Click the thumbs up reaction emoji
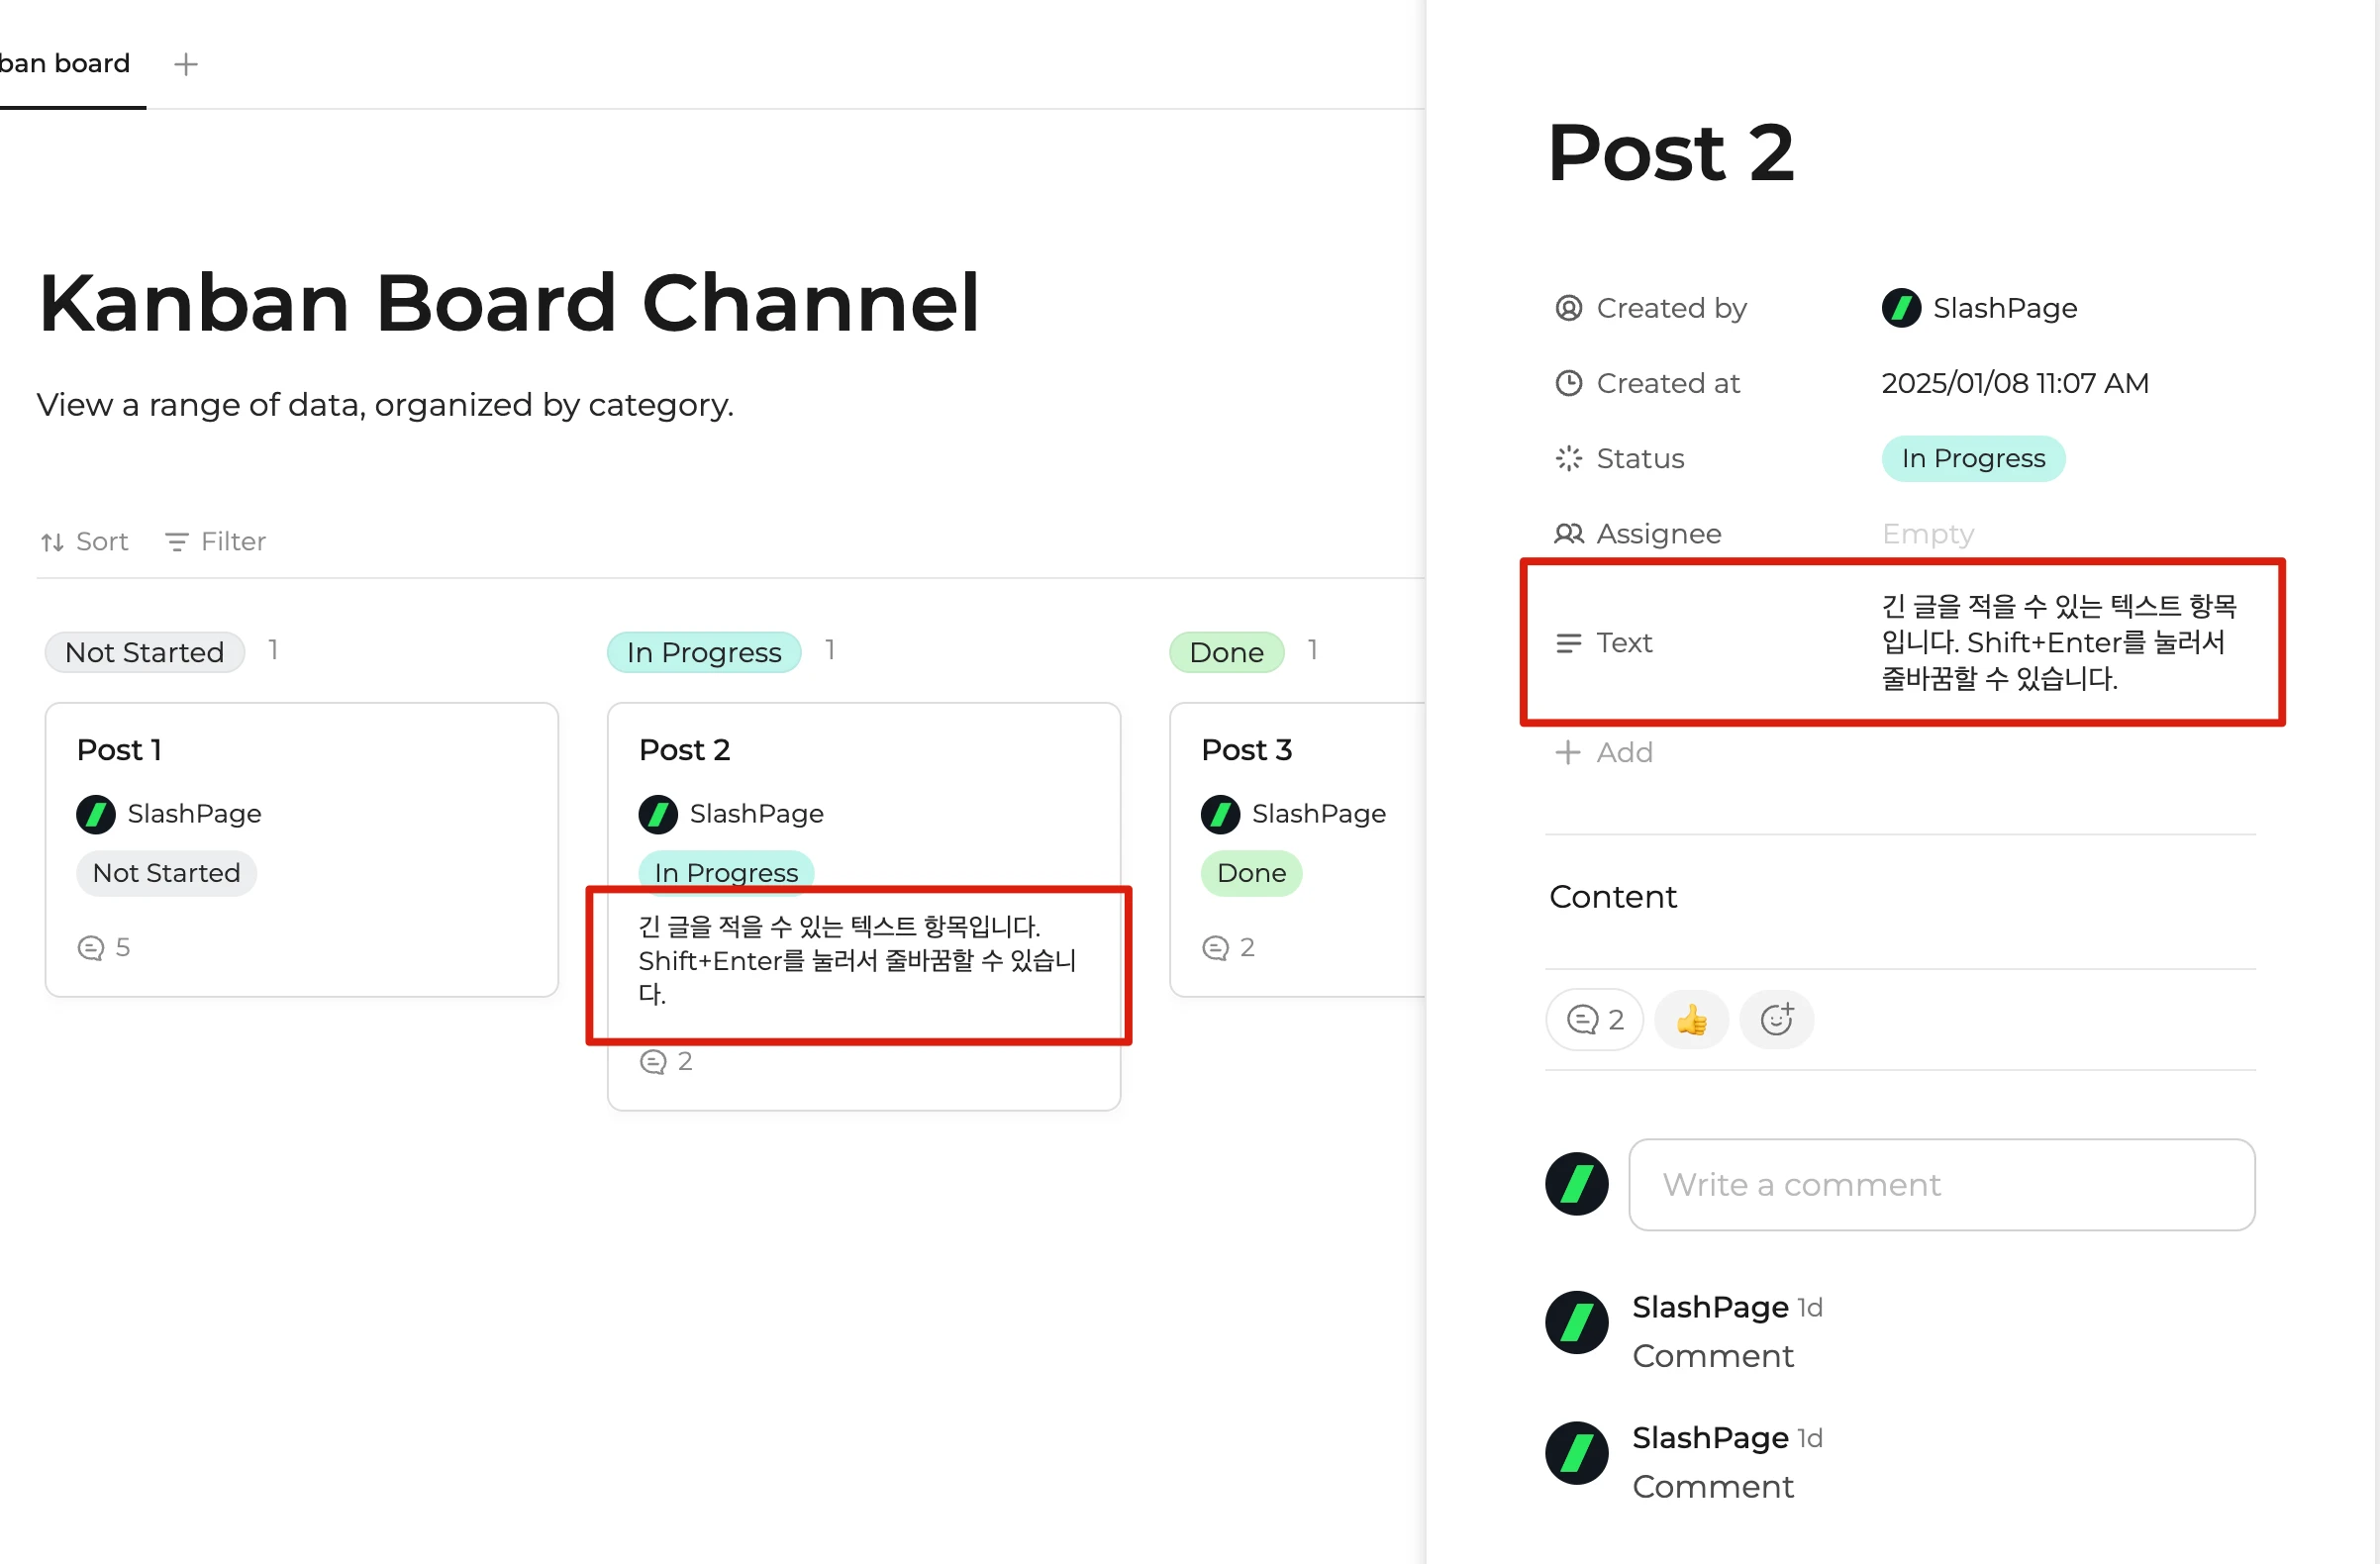 (x=1691, y=1020)
